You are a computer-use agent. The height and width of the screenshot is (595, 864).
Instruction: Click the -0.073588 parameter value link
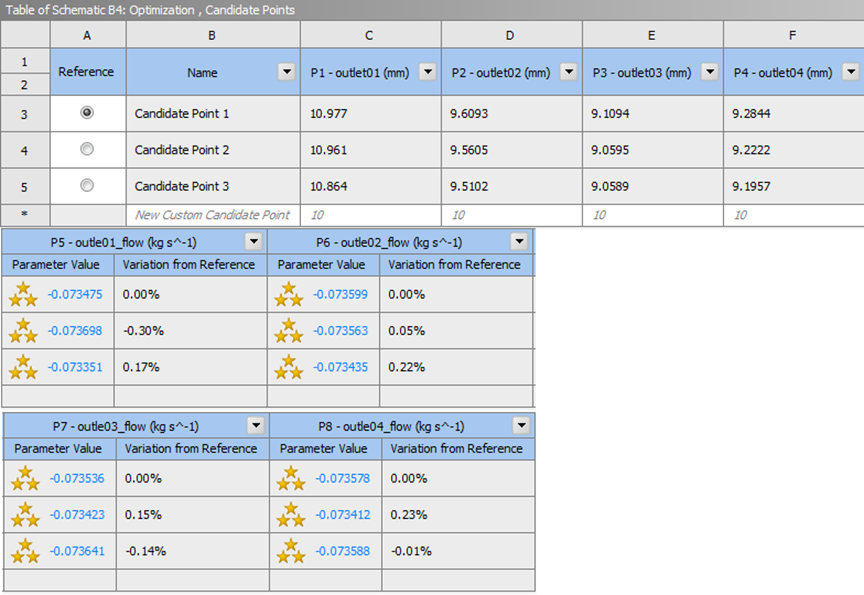[342, 551]
